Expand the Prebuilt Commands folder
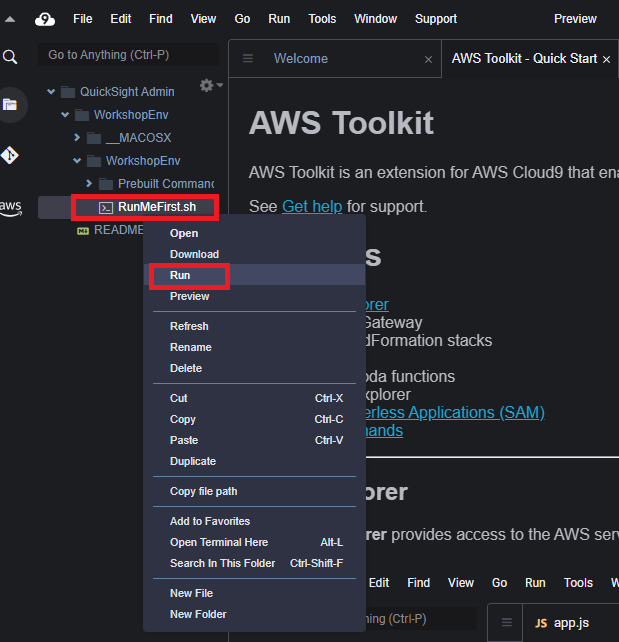Image resolution: width=619 pixels, height=642 pixels. click(x=89, y=183)
